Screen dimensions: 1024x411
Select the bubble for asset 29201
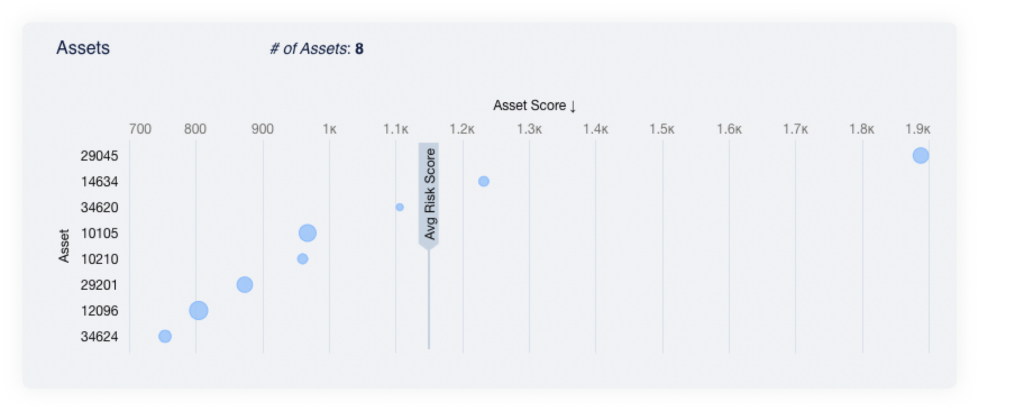[244, 285]
